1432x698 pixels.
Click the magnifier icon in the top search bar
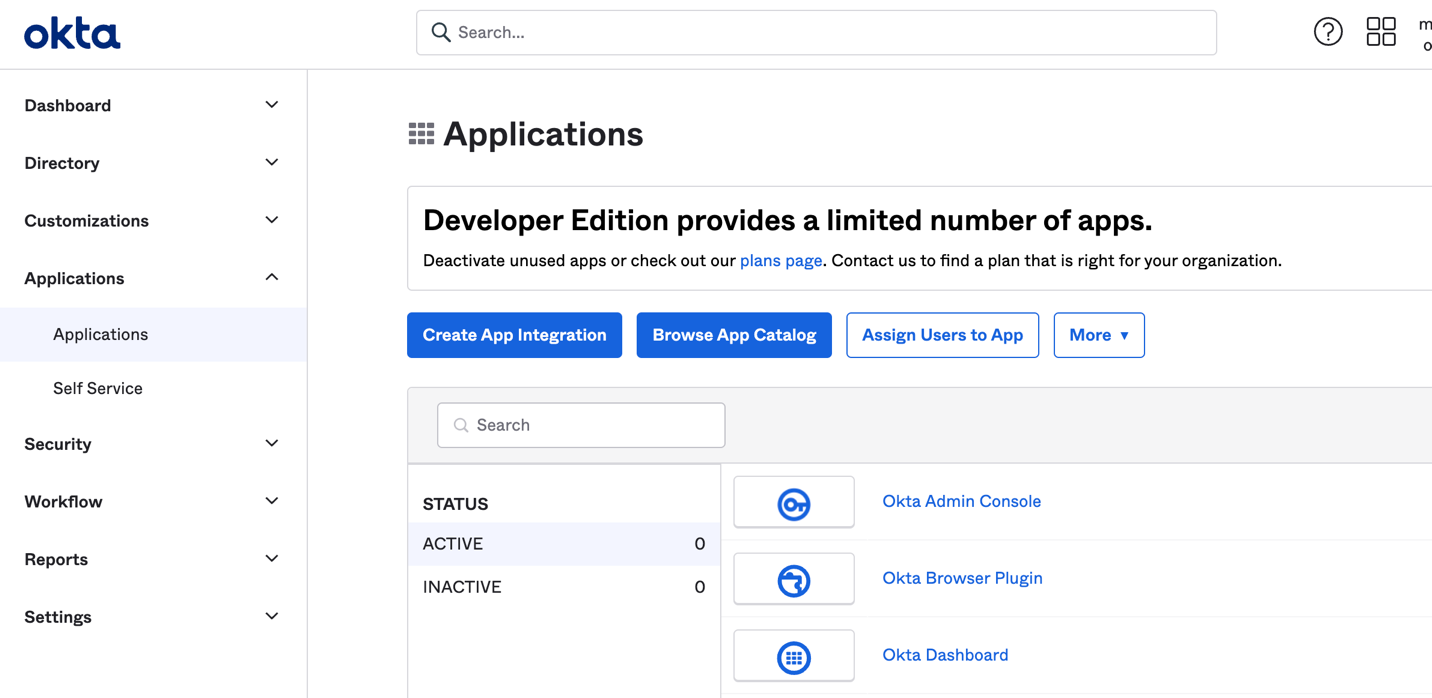(440, 32)
